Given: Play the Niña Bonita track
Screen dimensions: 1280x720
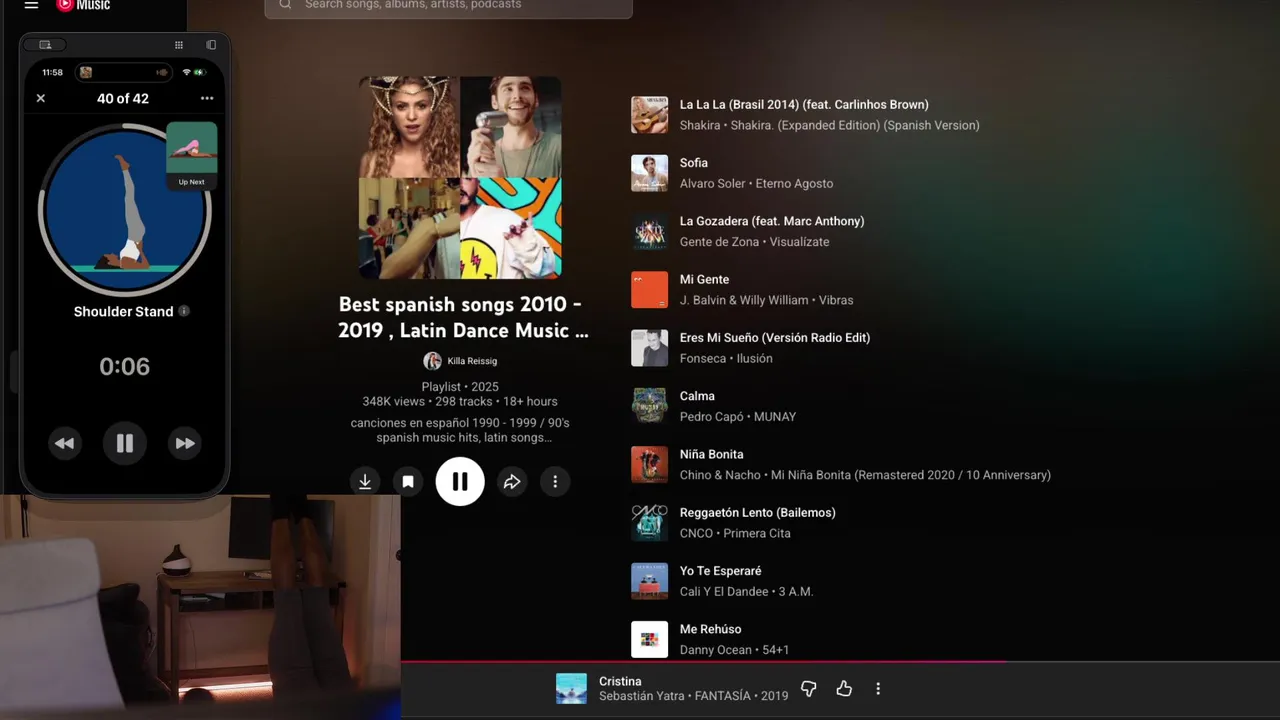Looking at the screenshot, I should [x=711, y=454].
